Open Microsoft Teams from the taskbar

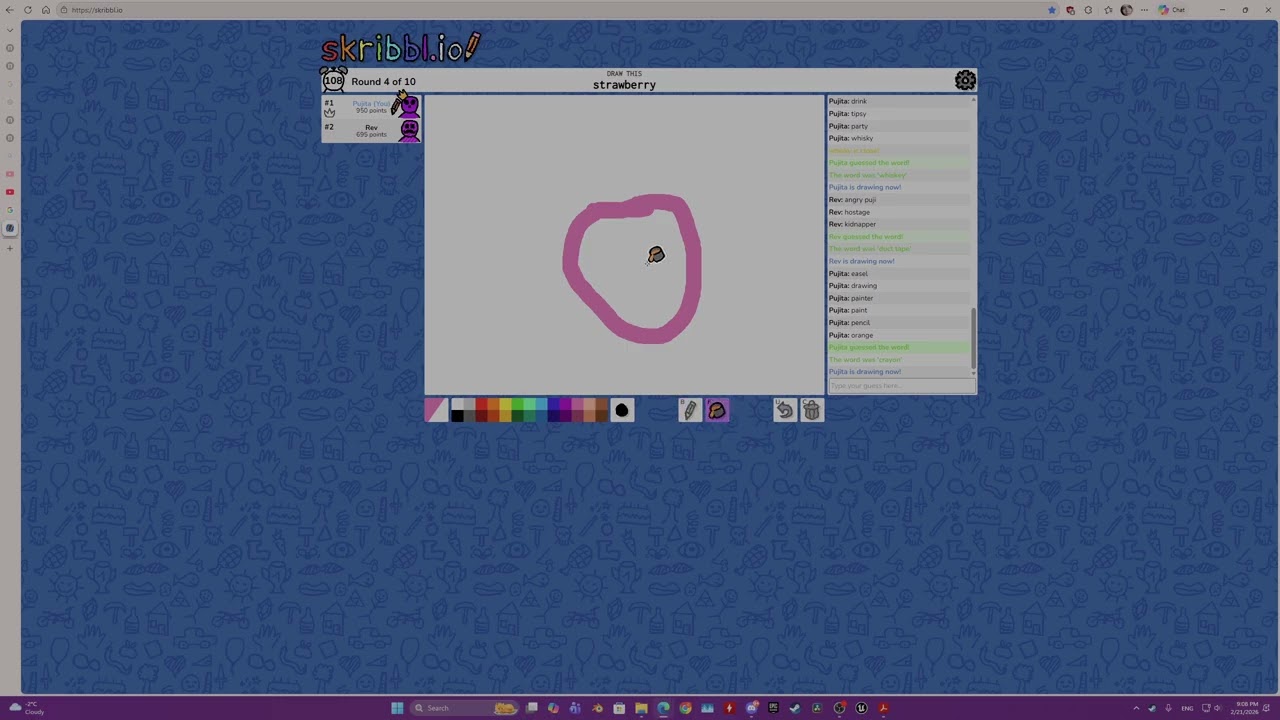(x=575, y=708)
